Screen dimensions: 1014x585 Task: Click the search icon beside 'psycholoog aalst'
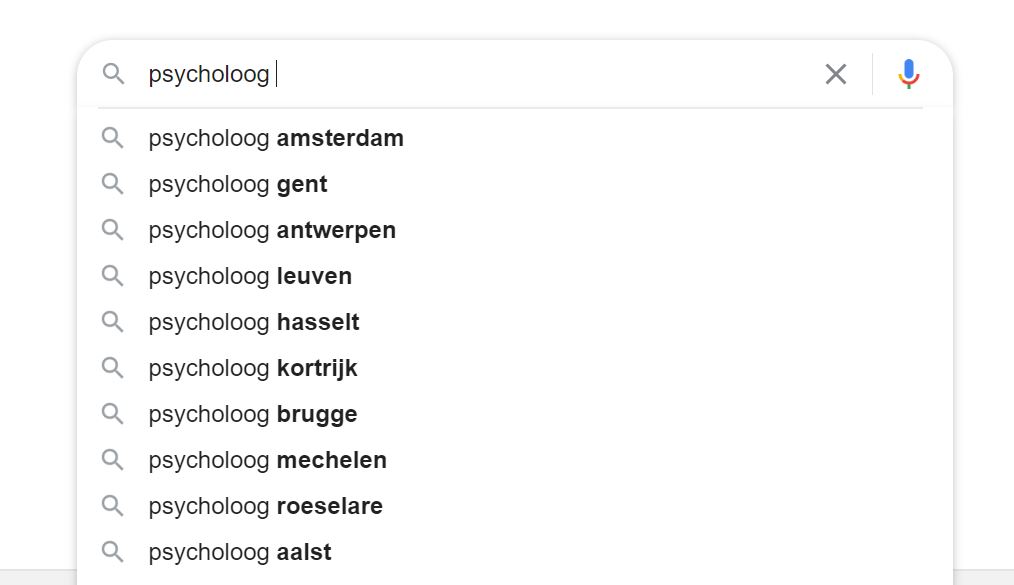click(x=113, y=552)
